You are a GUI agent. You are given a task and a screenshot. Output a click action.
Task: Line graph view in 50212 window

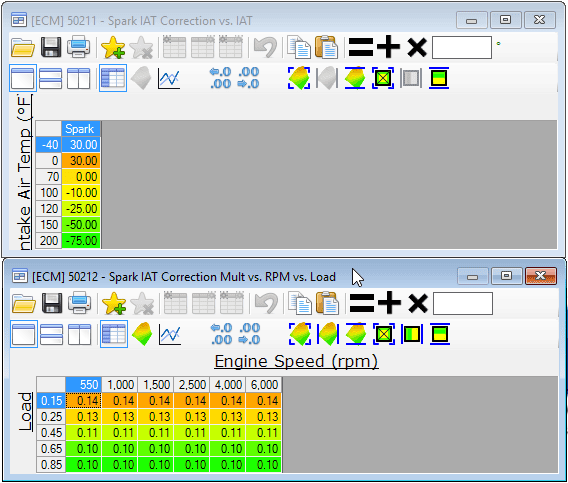tap(170, 334)
